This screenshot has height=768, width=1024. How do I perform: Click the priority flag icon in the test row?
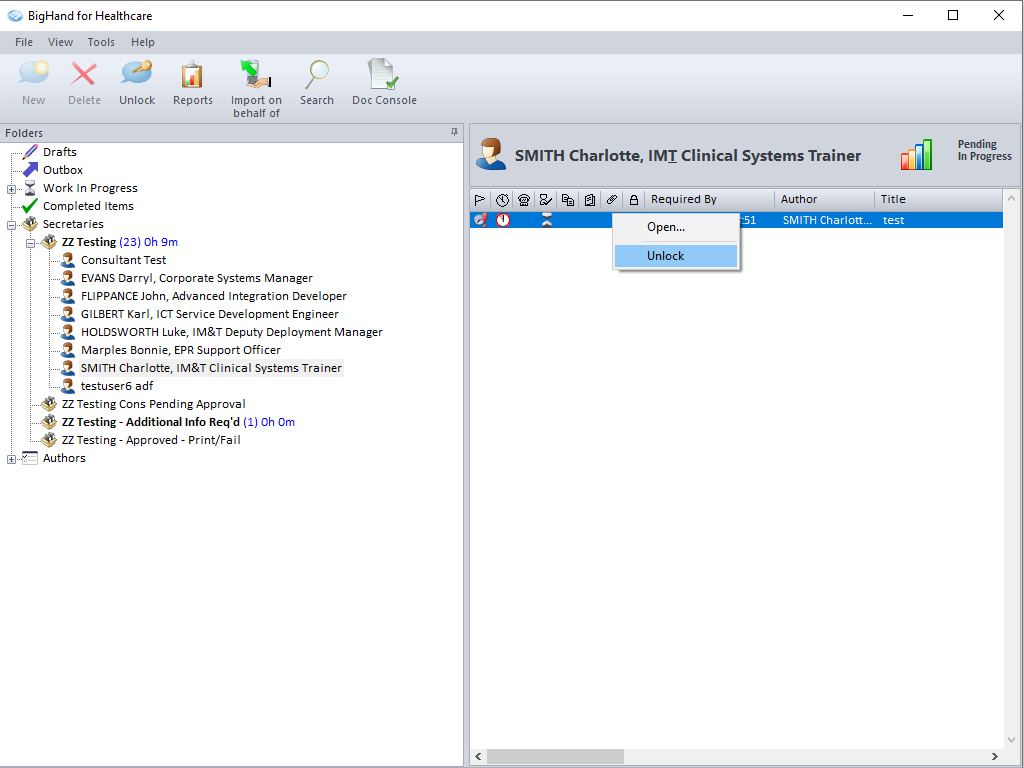tap(480, 220)
